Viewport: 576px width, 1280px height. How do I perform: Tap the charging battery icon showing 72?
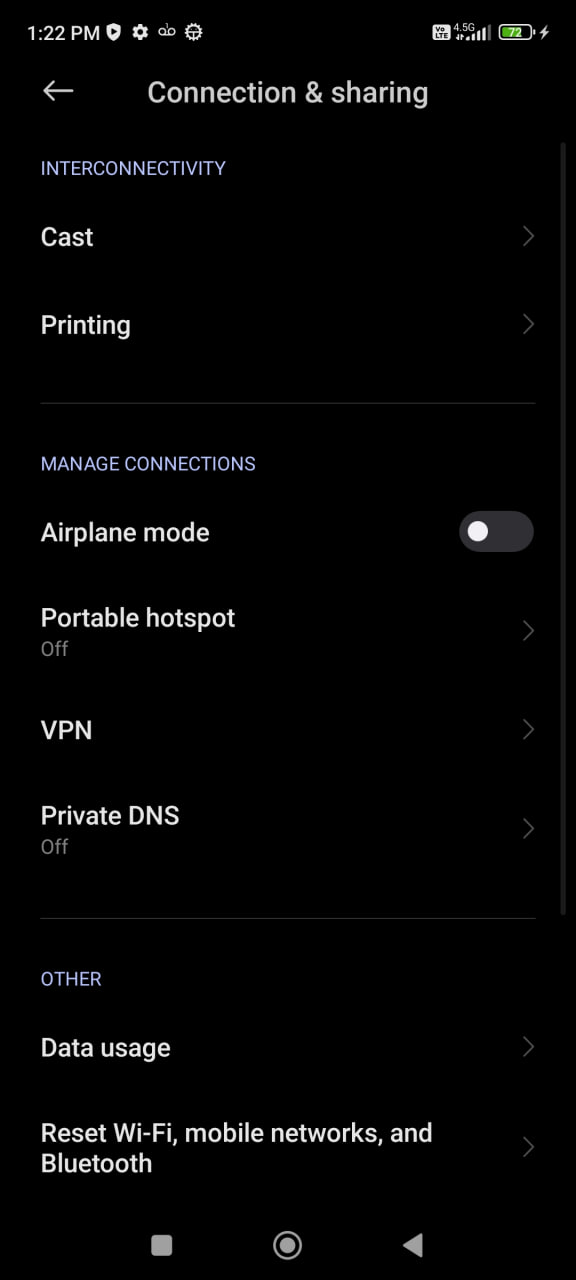pos(515,31)
